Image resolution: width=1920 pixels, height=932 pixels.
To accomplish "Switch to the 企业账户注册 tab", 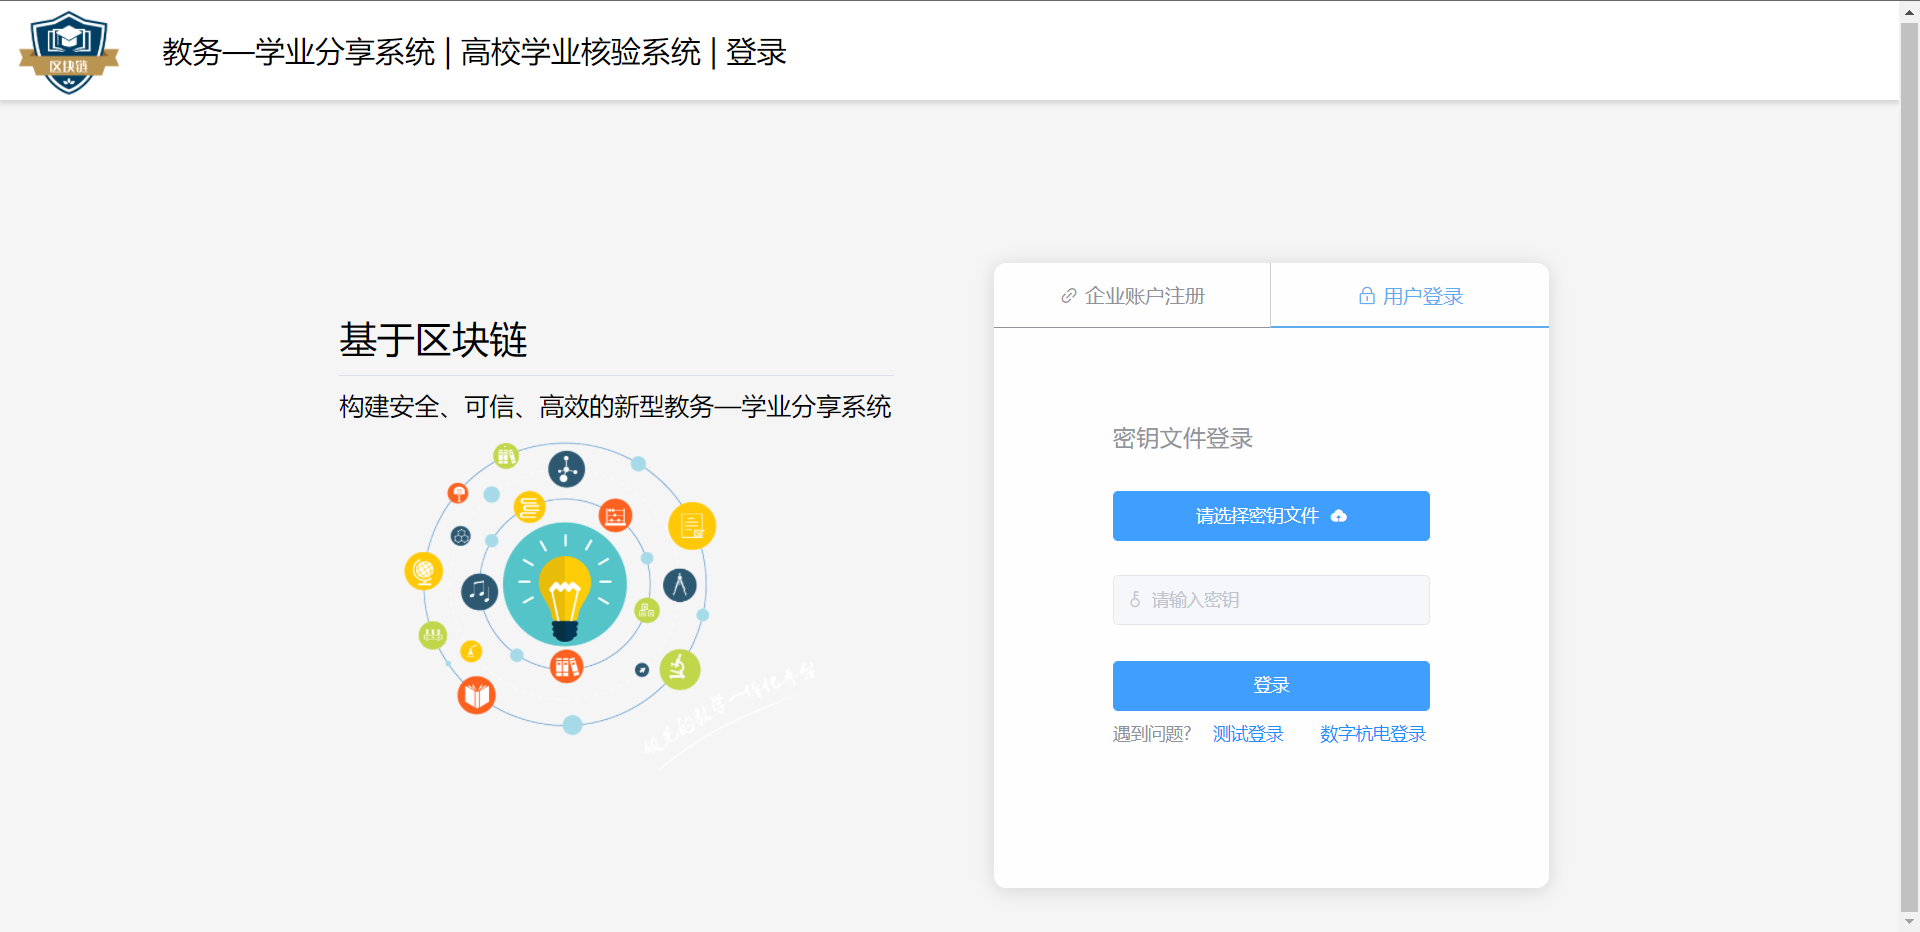I will [1132, 296].
